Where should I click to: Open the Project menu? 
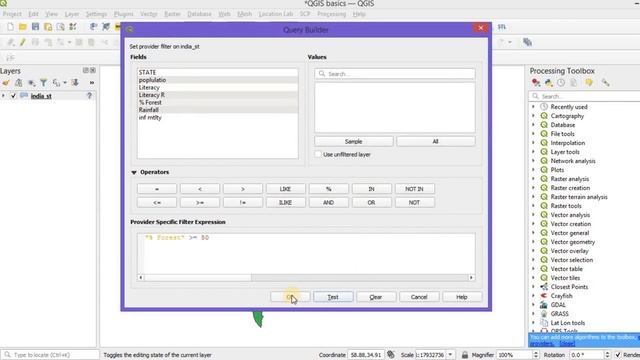[12, 14]
